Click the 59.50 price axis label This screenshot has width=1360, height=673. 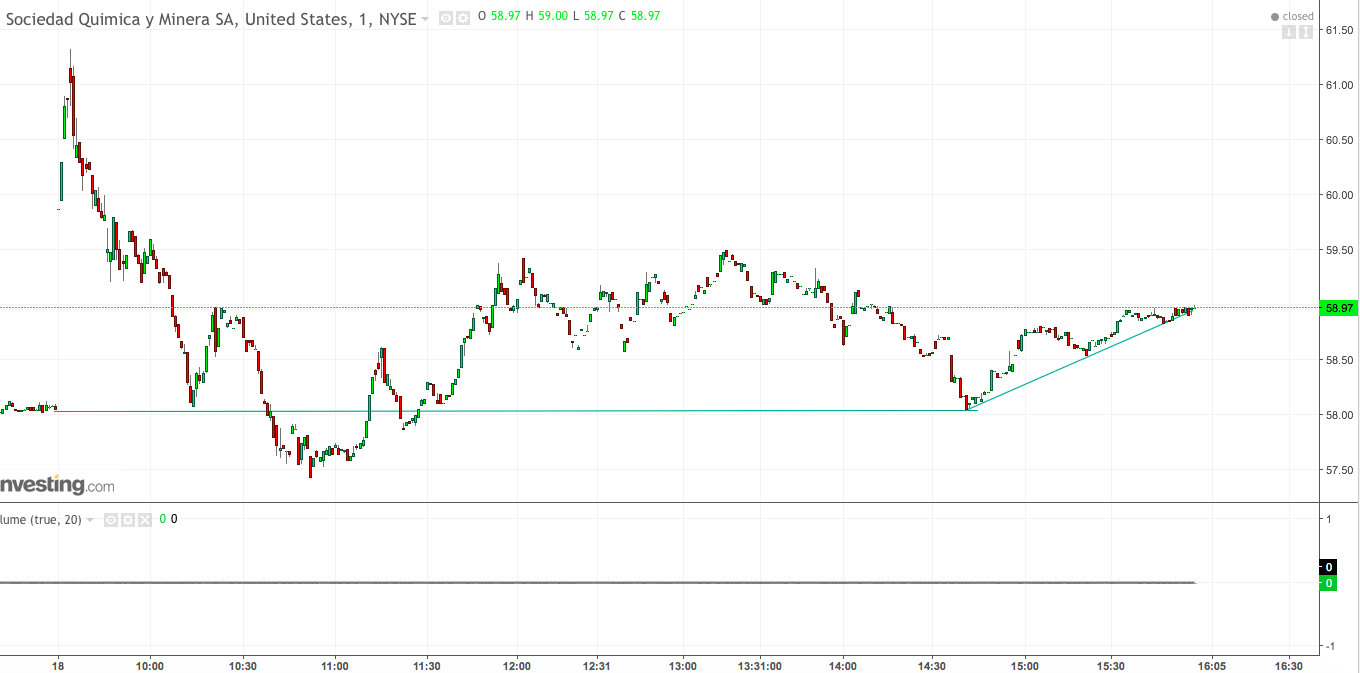[1339, 250]
